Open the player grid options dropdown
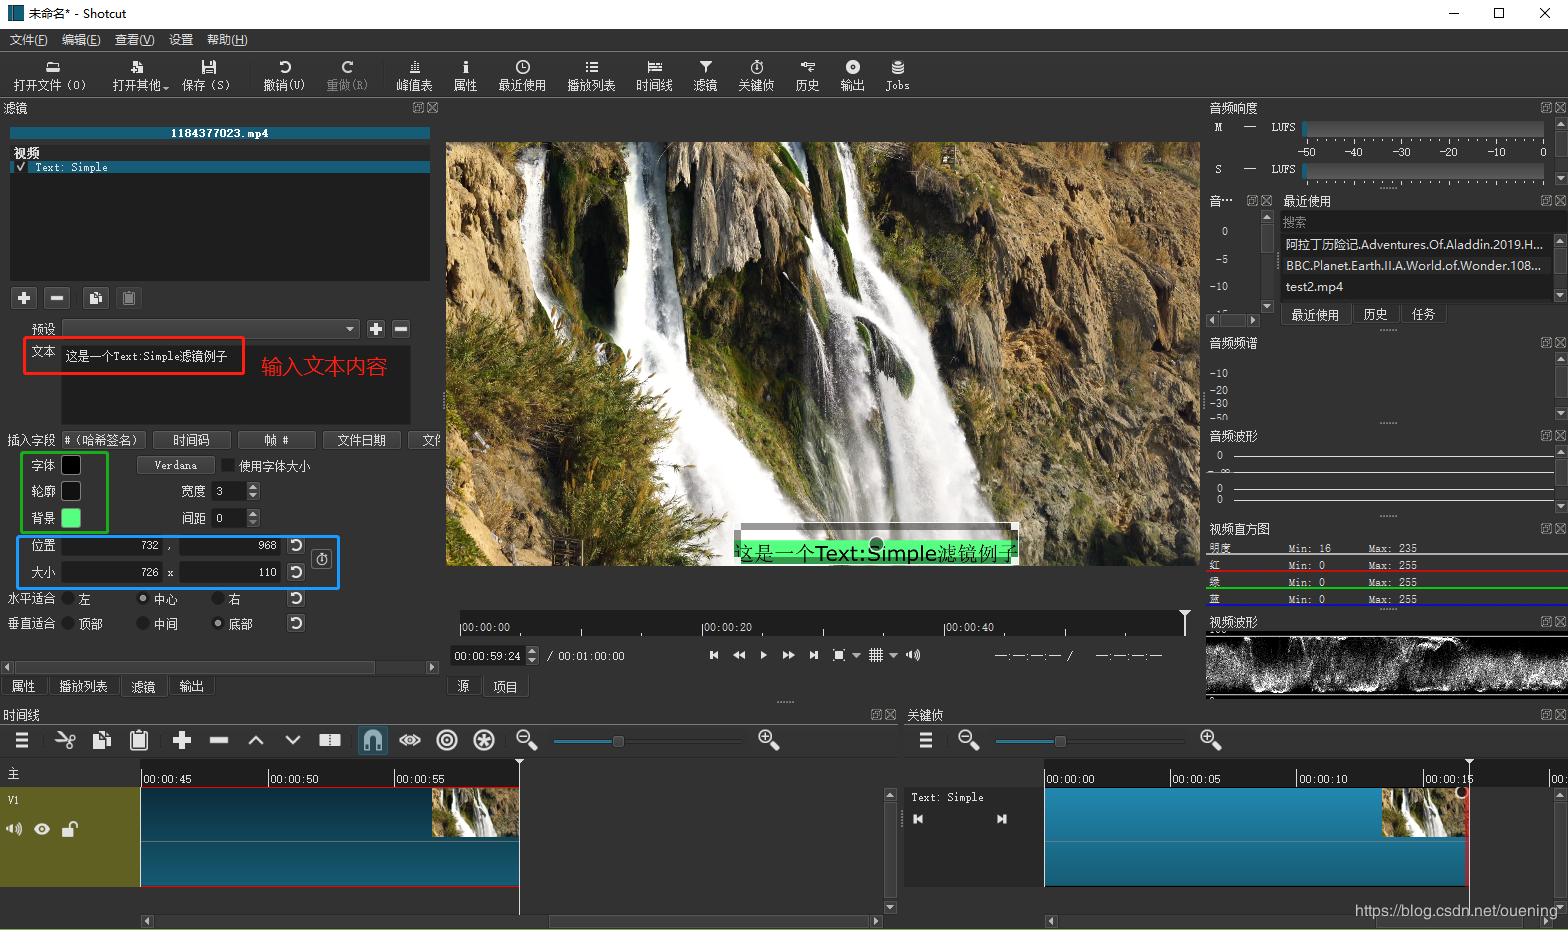Image resolution: width=1568 pixels, height=930 pixels. pos(893,656)
